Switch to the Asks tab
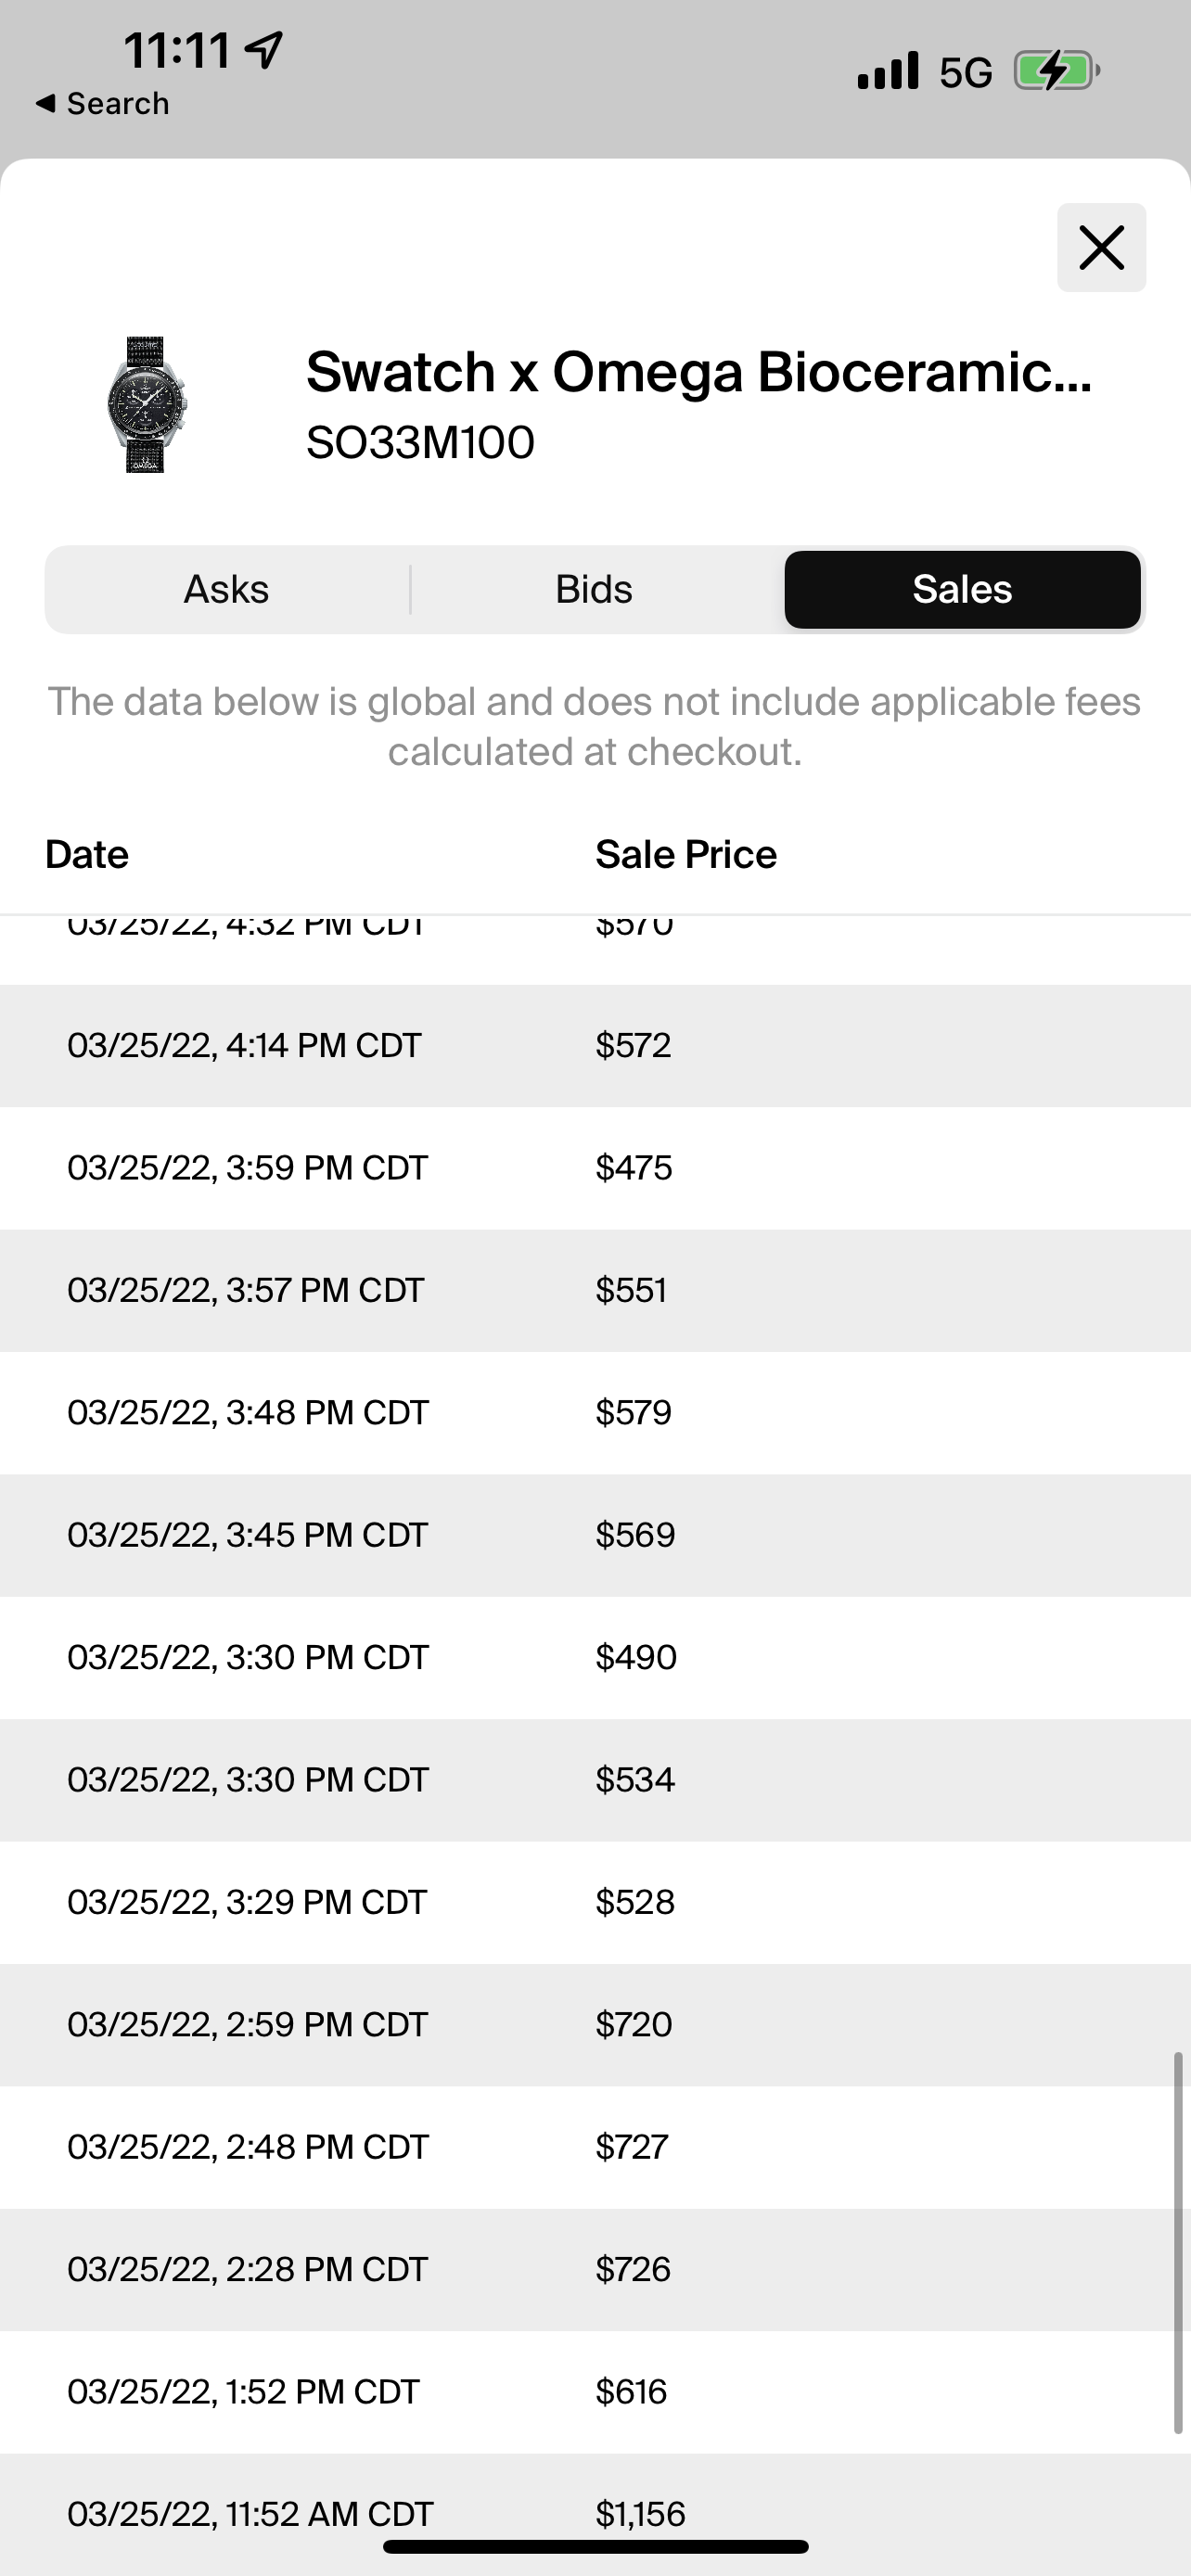1191x2576 pixels. (x=226, y=589)
